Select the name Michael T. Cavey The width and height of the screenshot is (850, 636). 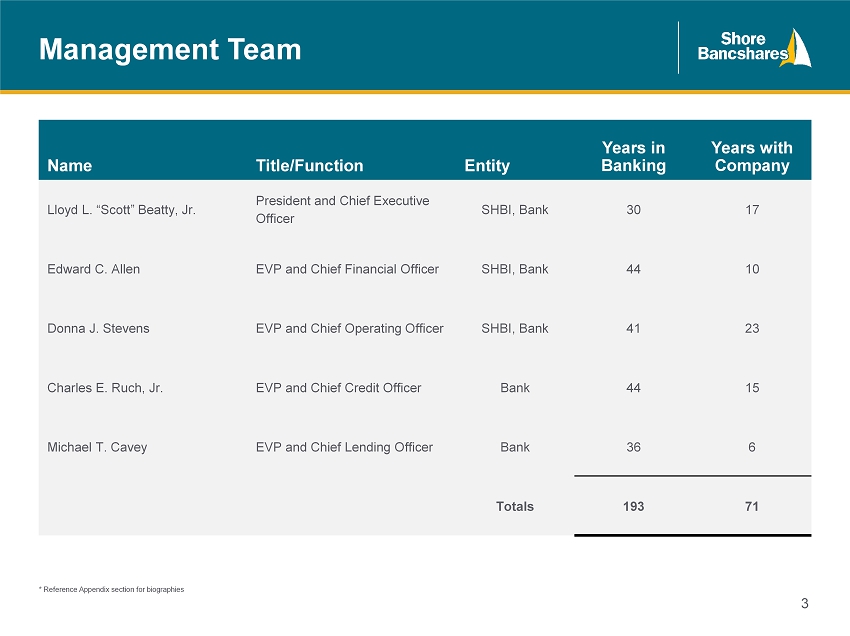point(97,447)
